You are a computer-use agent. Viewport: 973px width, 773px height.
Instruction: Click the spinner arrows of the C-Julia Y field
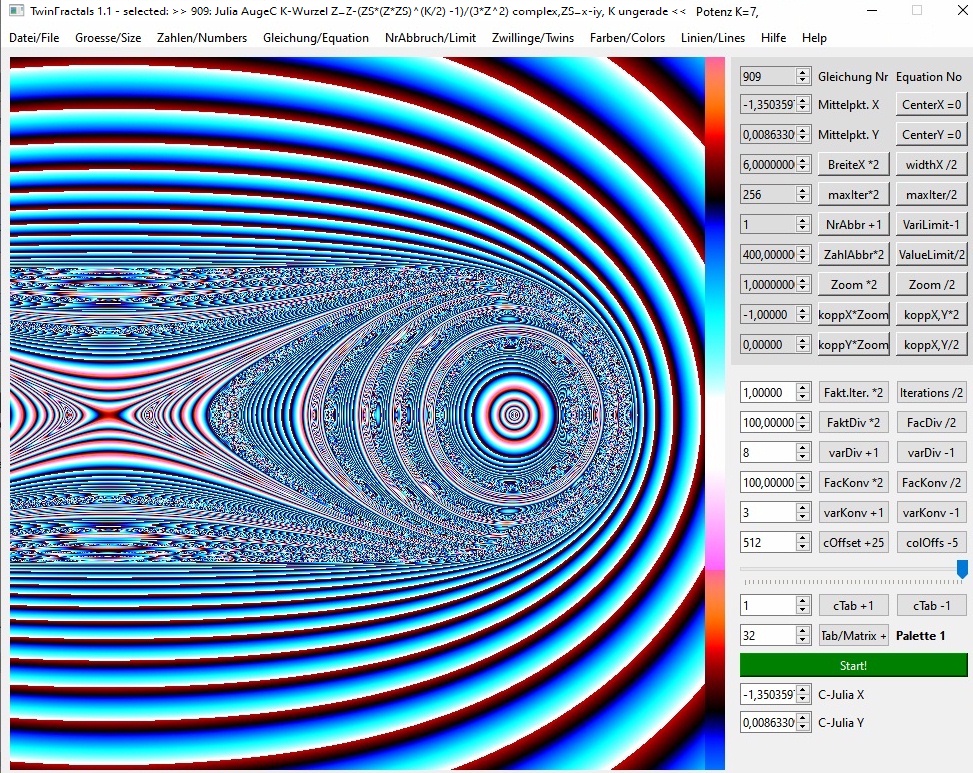click(x=803, y=722)
